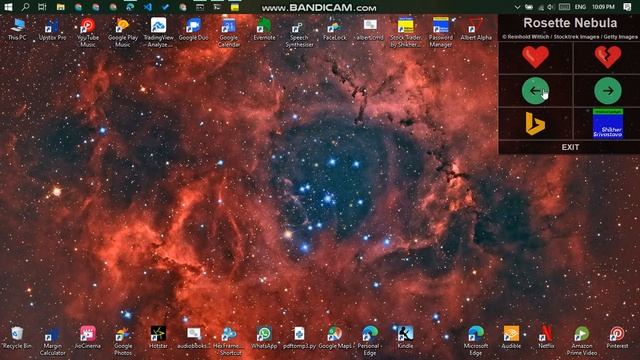Click the 10:09 PM clock

pyautogui.click(x=603, y=7)
